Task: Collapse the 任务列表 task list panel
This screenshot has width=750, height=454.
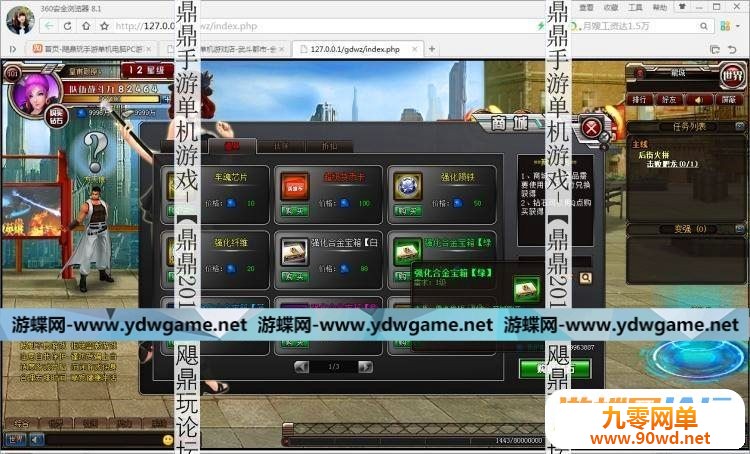Action: coord(739,126)
